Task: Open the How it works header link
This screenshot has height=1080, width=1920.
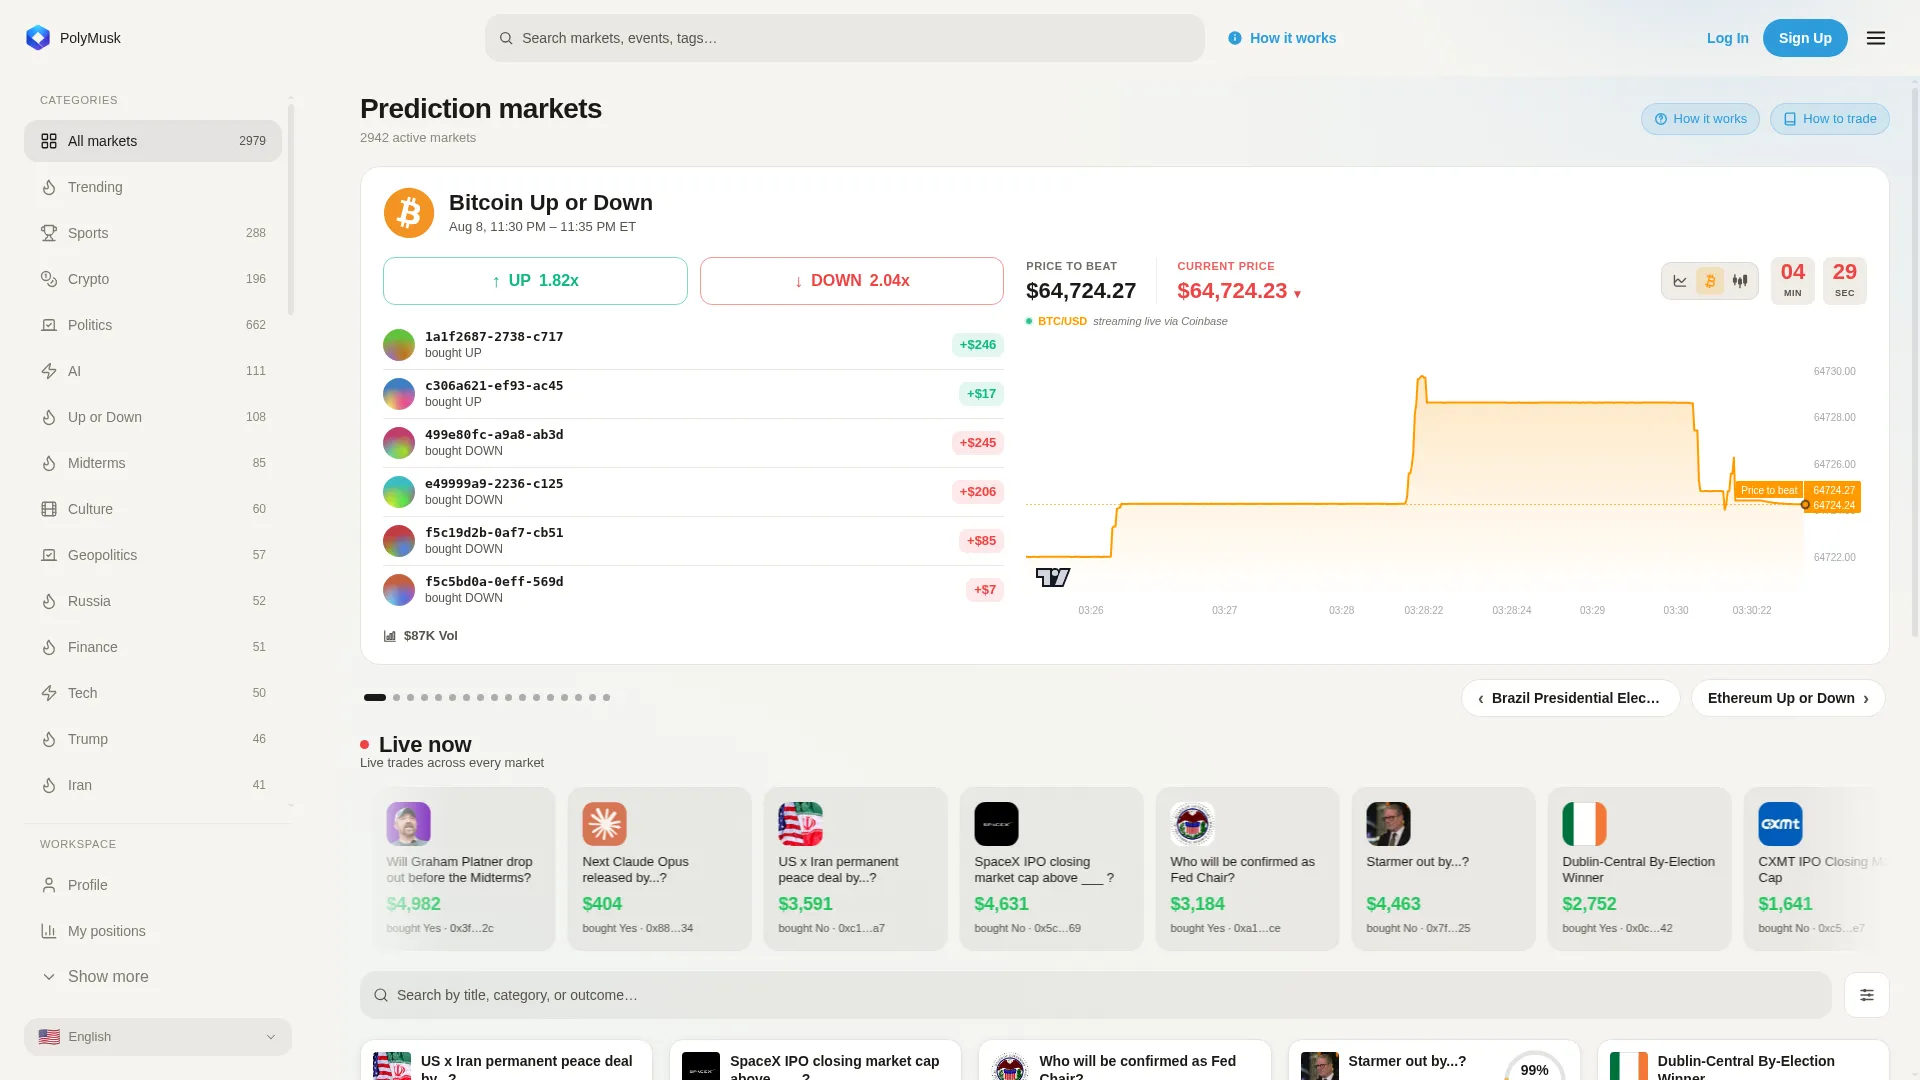Action: pos(1282,38)
